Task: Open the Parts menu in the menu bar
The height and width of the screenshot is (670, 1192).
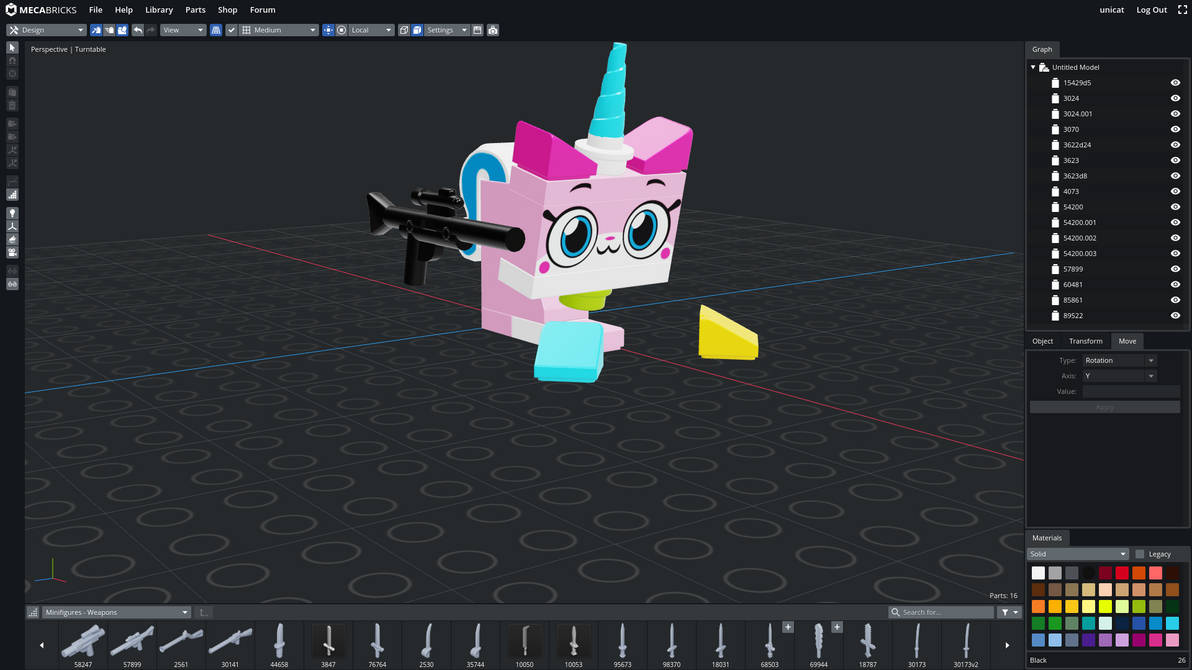Action: 194,9
